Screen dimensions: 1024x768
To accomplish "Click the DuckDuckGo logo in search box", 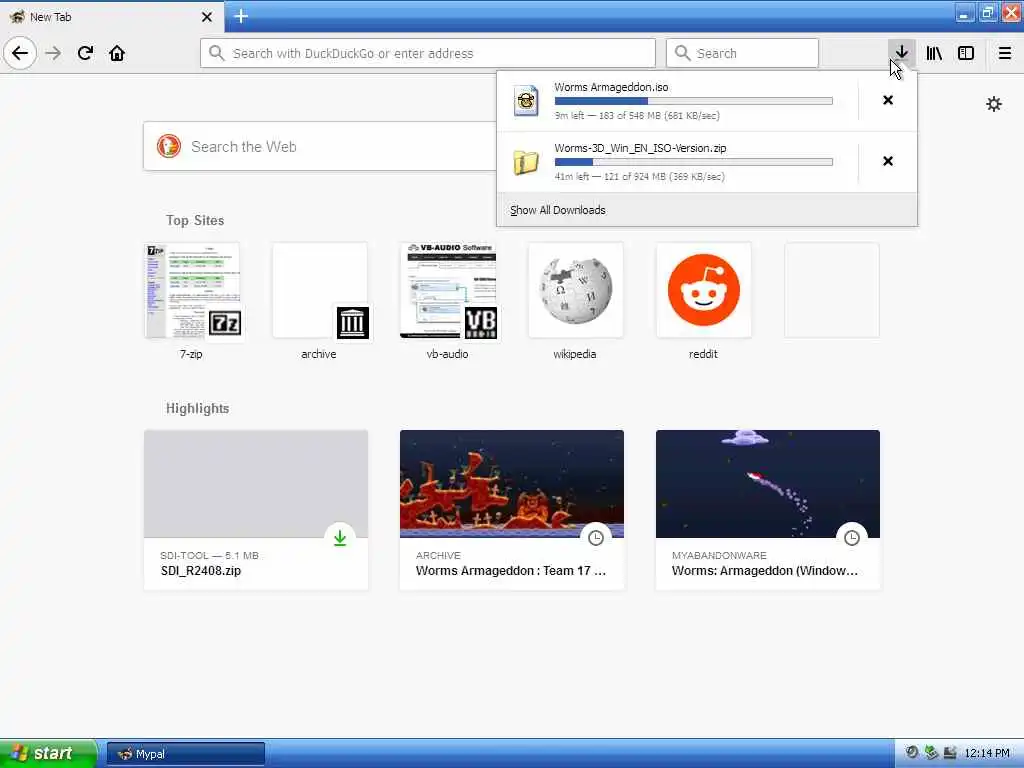I will [x=168, y=146].
